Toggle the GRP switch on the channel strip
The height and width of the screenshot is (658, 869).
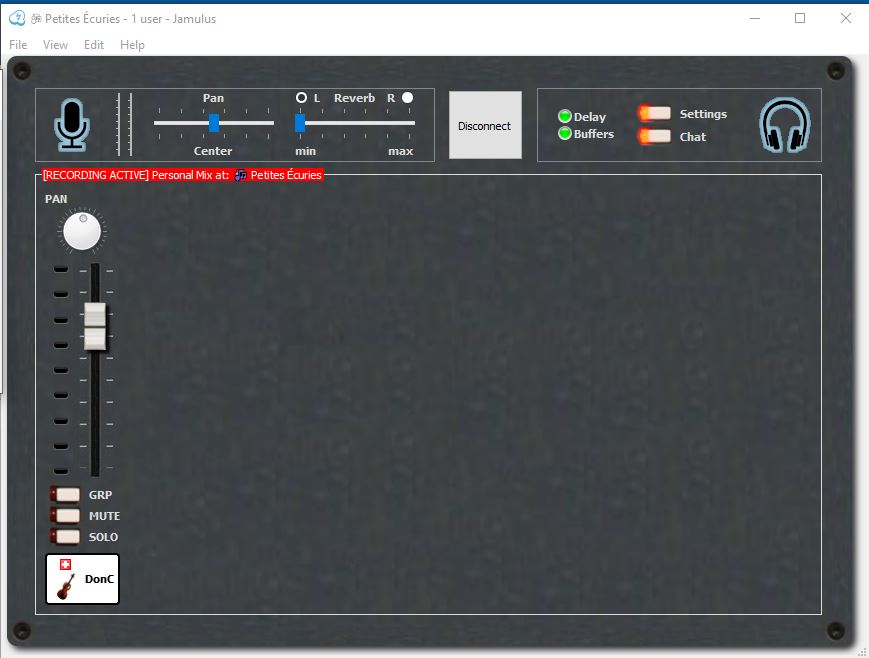pos(66,494)
